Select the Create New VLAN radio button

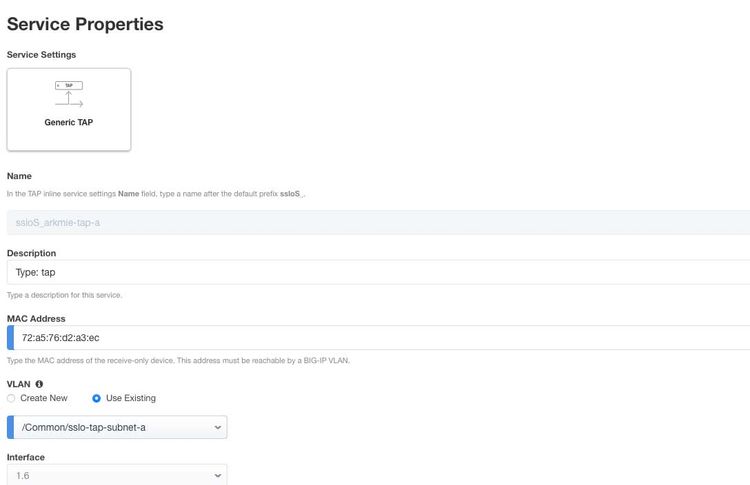(x=11, y=398)
